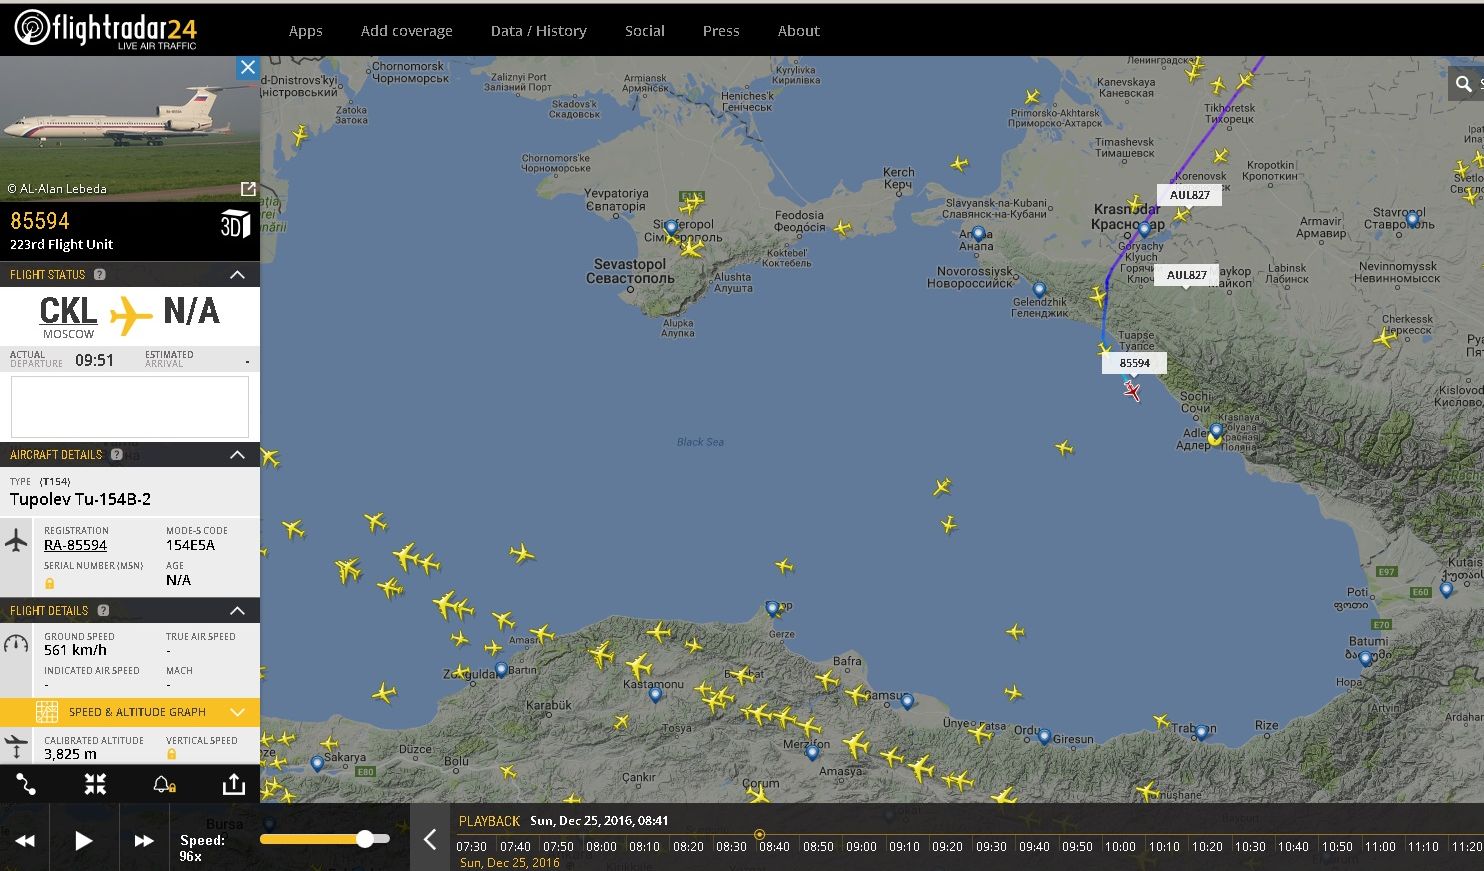Share this flight
This screenshot has width=1484, height=871.
click(233, 785)
